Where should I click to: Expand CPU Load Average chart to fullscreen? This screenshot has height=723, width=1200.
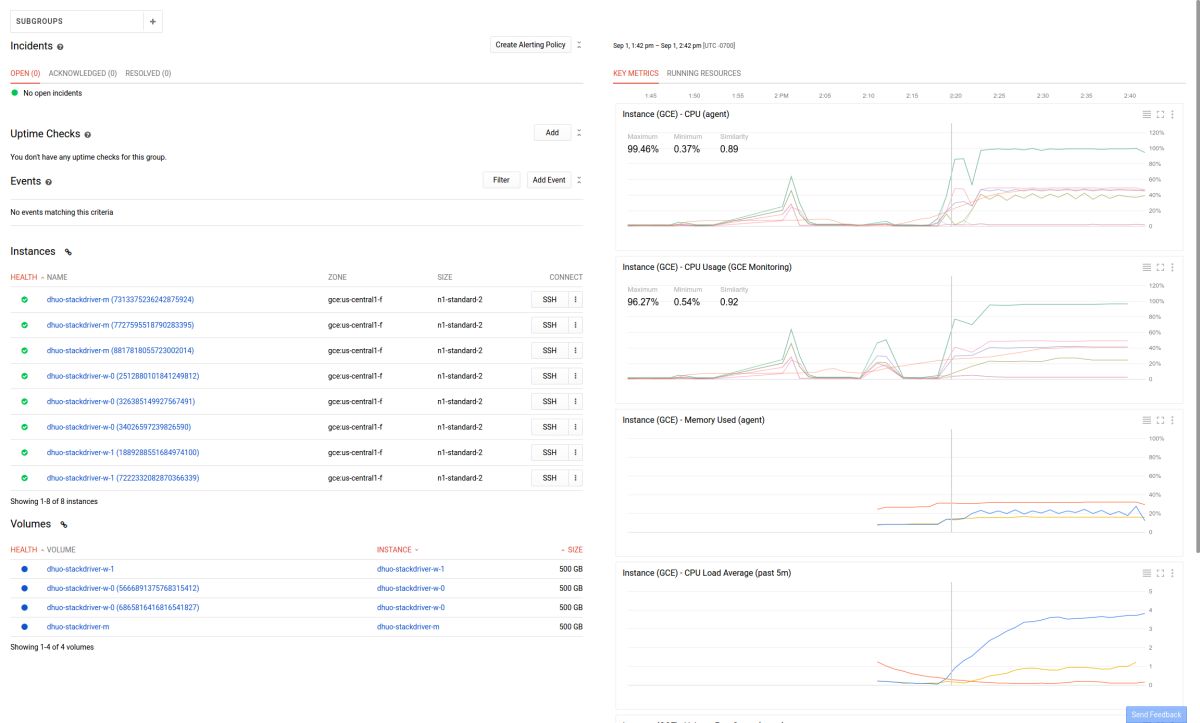pyautogui.click(x=1161, y=573)
